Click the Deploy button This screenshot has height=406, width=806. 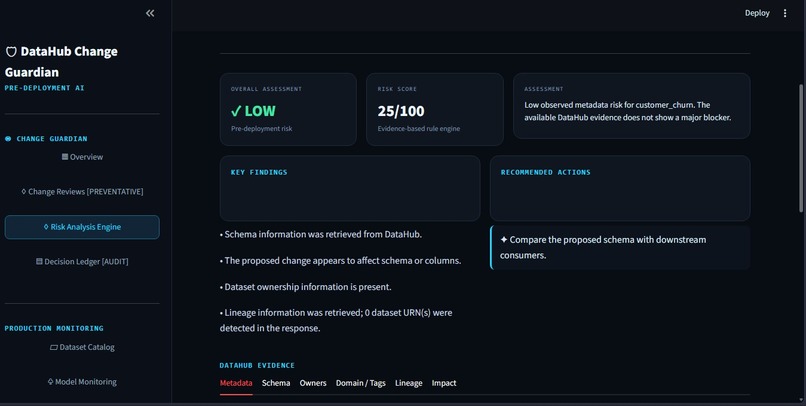coord(757,13)
